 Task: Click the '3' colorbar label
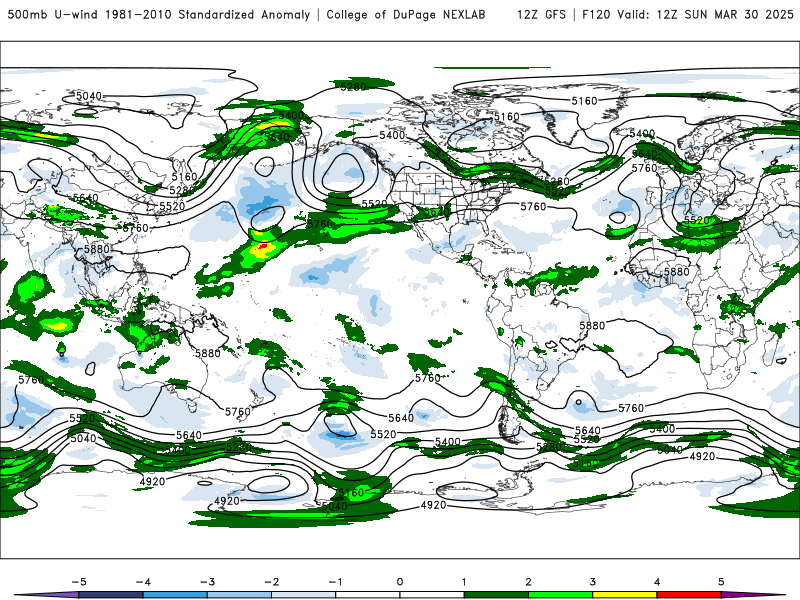(593, 582)
